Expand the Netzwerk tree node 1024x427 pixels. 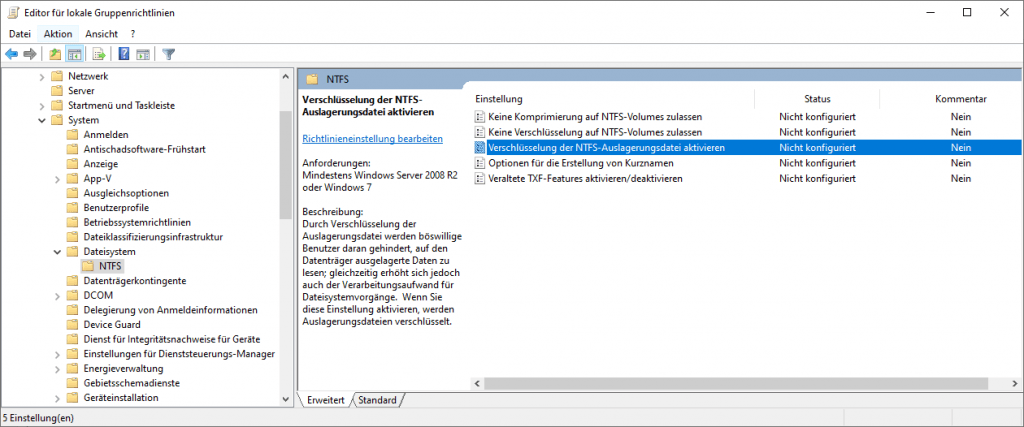click(x=42, y=77)
